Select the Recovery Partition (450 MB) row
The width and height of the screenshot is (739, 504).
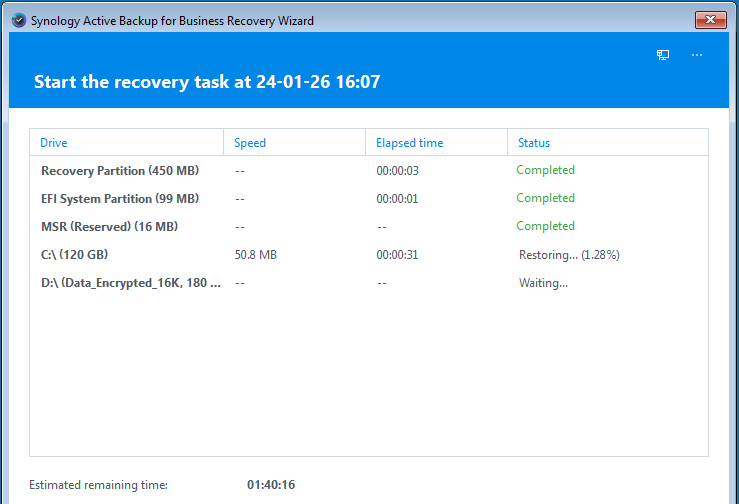(369, 170)
